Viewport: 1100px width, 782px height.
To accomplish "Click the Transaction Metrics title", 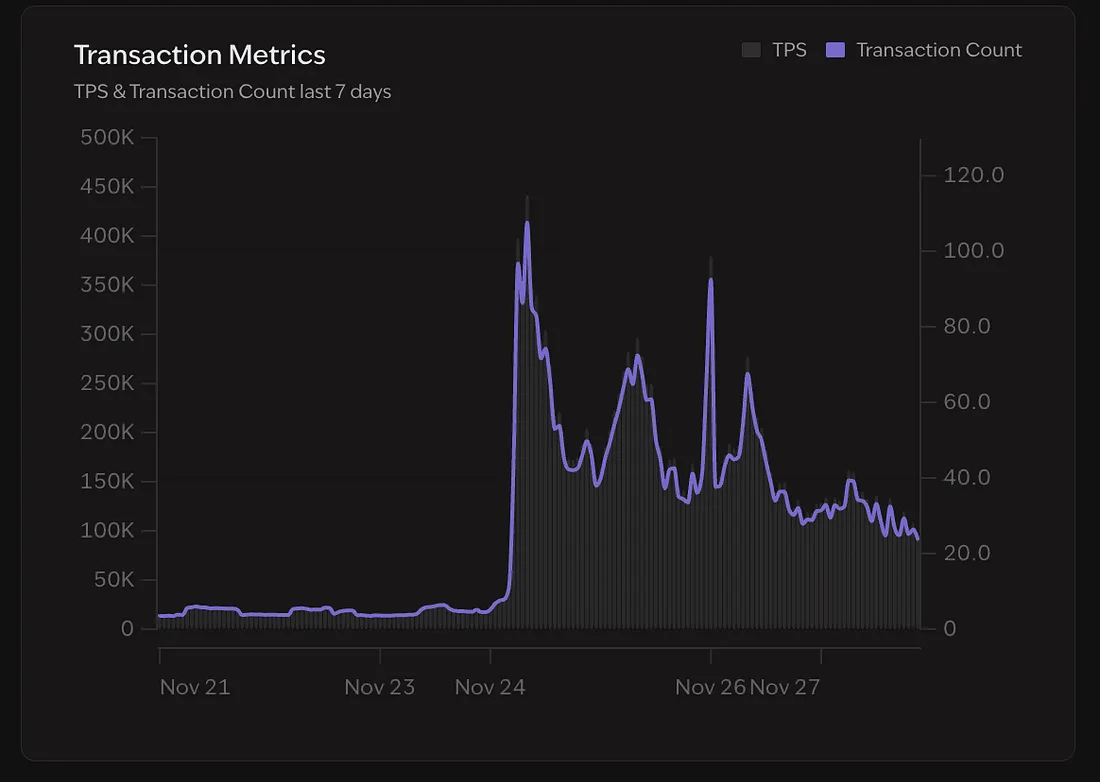I will coord(200,54).
